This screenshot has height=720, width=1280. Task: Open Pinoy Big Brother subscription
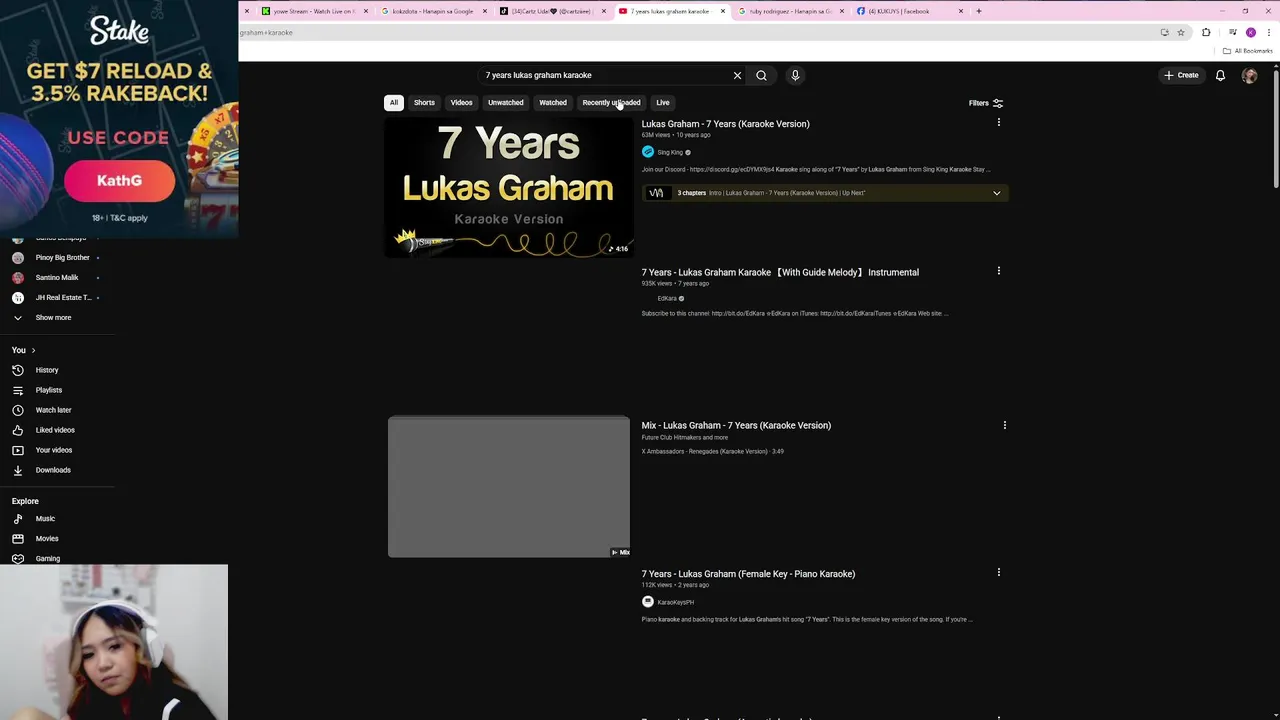[x=62, y=258]
